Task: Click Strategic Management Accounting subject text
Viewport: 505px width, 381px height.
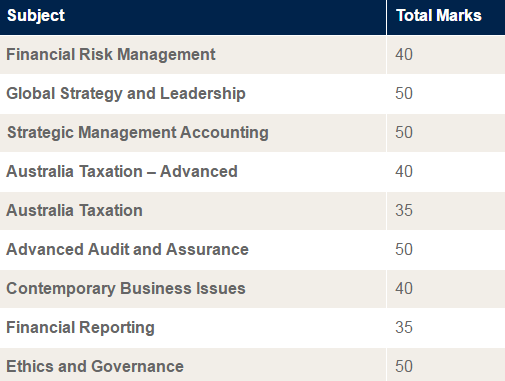Action: (x=138, y=133)
